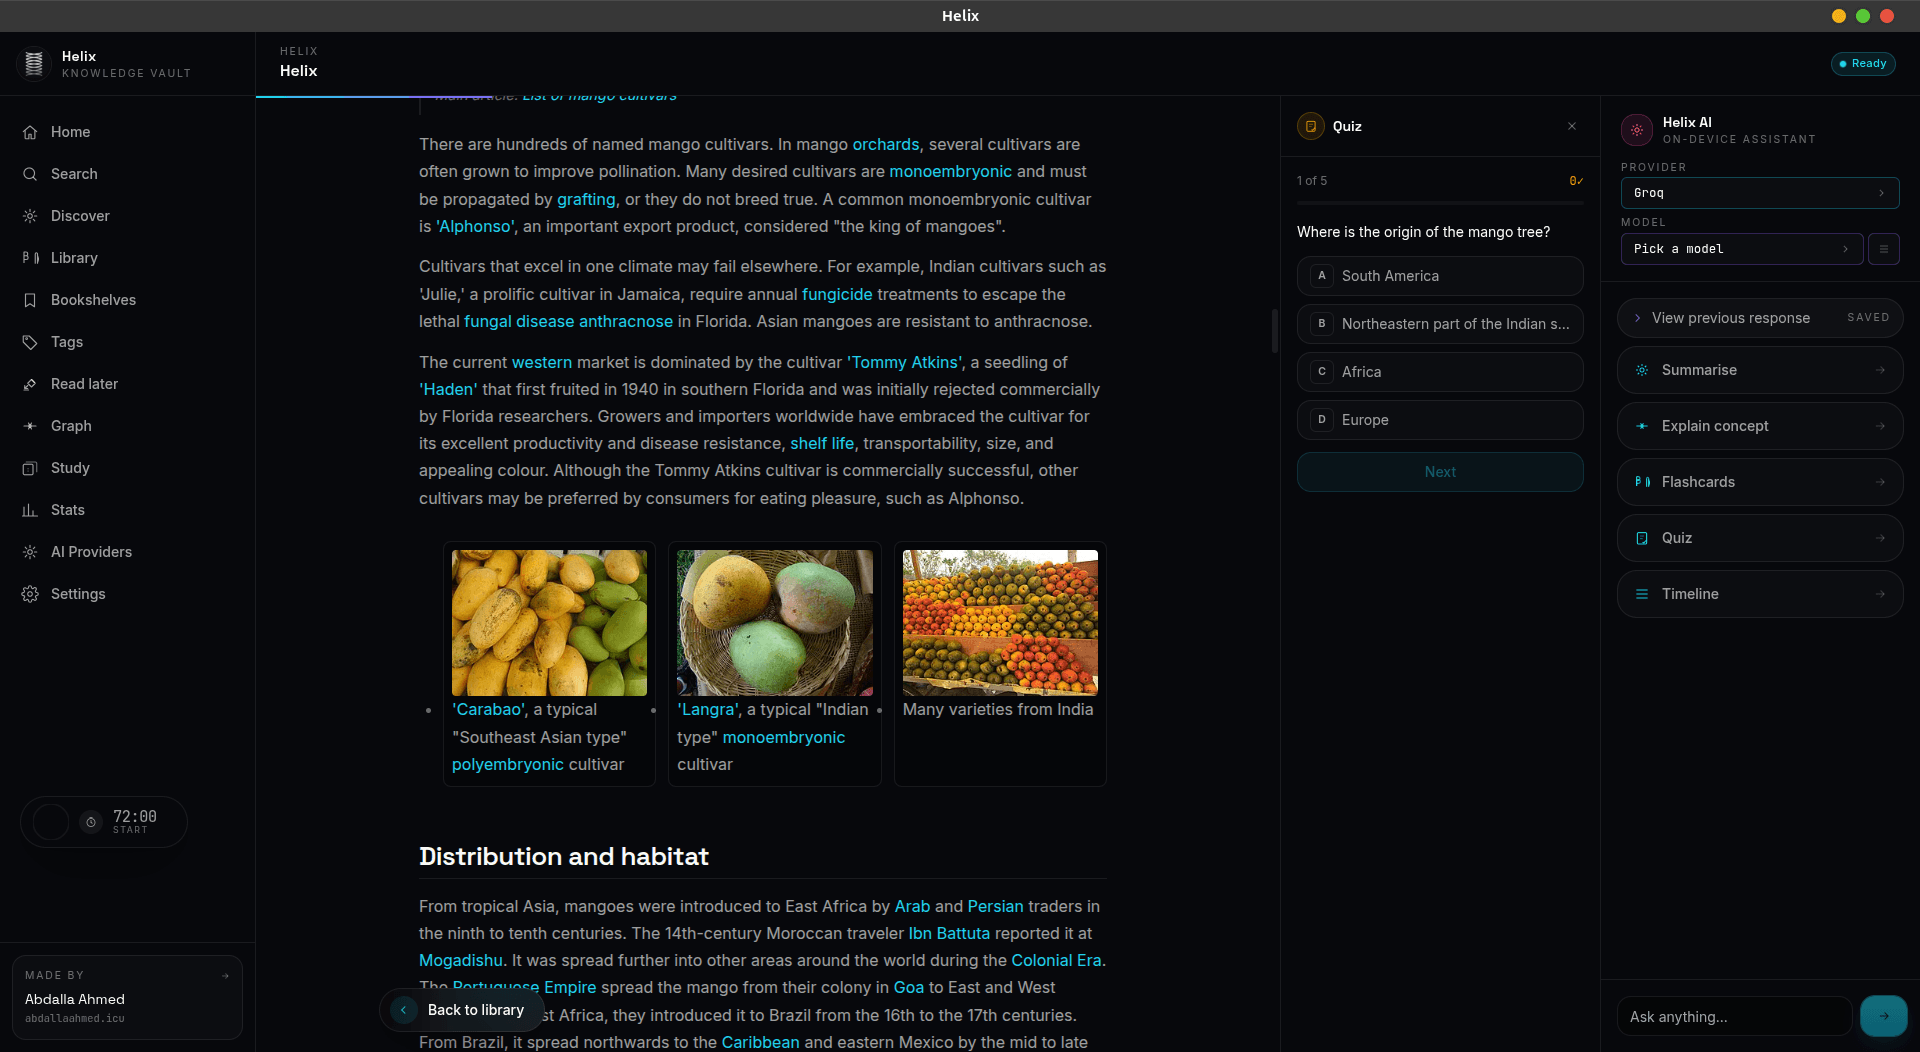Open the Carabao mango thumbnail
Screen dimensions: 1920x1052
click(549, 622)
